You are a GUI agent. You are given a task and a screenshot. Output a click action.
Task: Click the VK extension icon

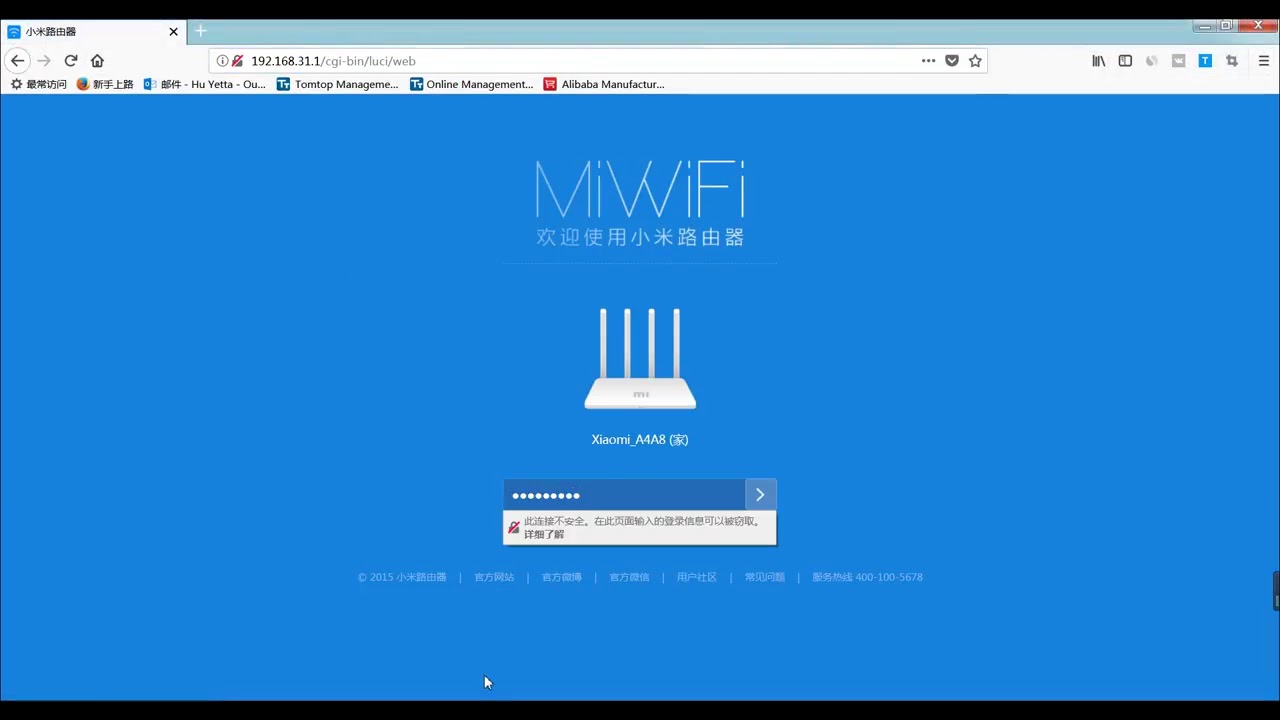[1178, 61]
